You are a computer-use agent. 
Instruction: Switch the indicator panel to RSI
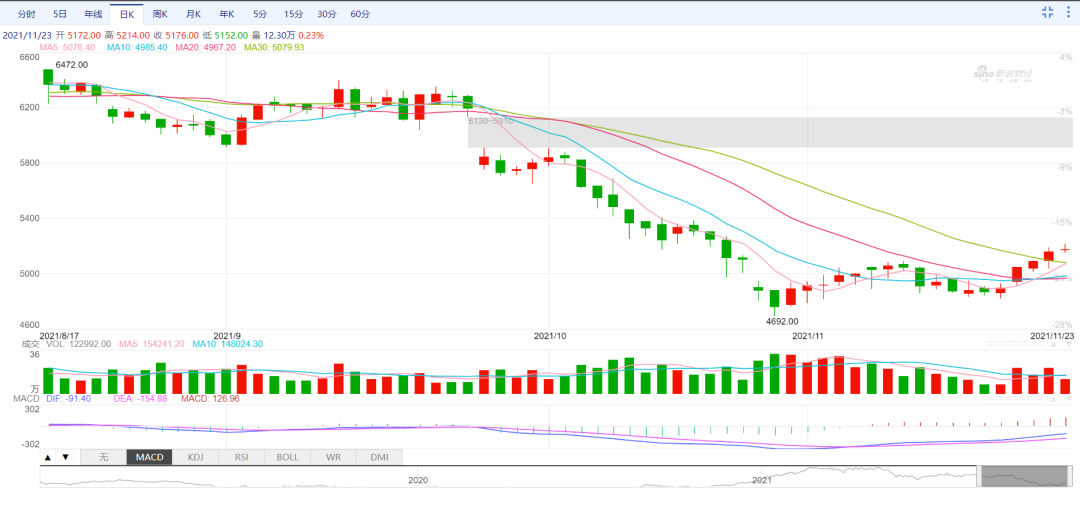point(241,457)
